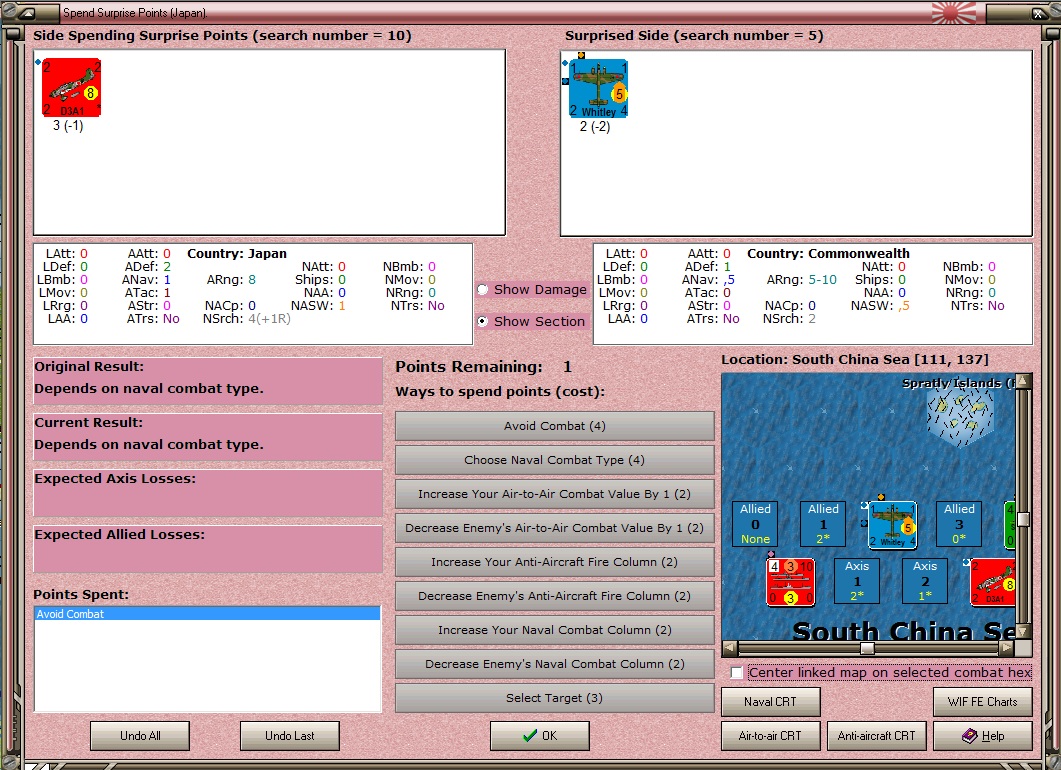Open the Naval CRT chart

coord(771,702)
